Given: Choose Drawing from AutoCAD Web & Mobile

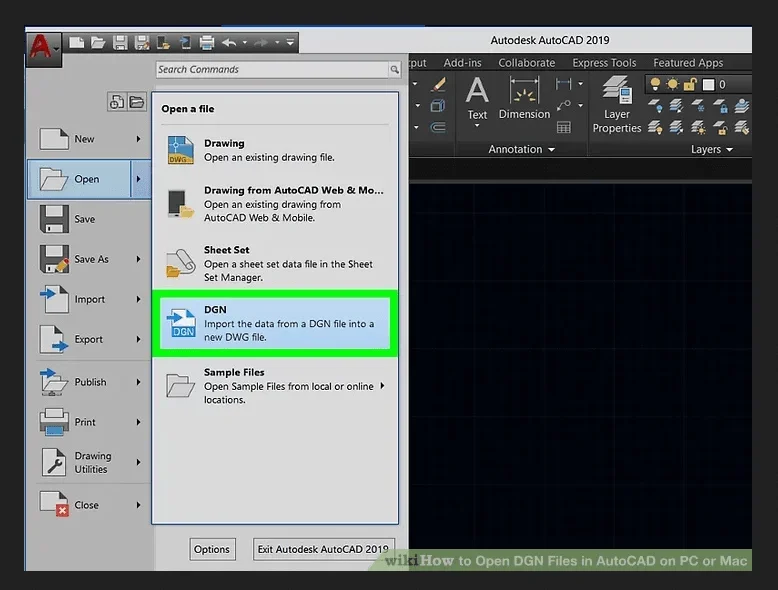Looking at the screenshot, I should tap(275, 204).
